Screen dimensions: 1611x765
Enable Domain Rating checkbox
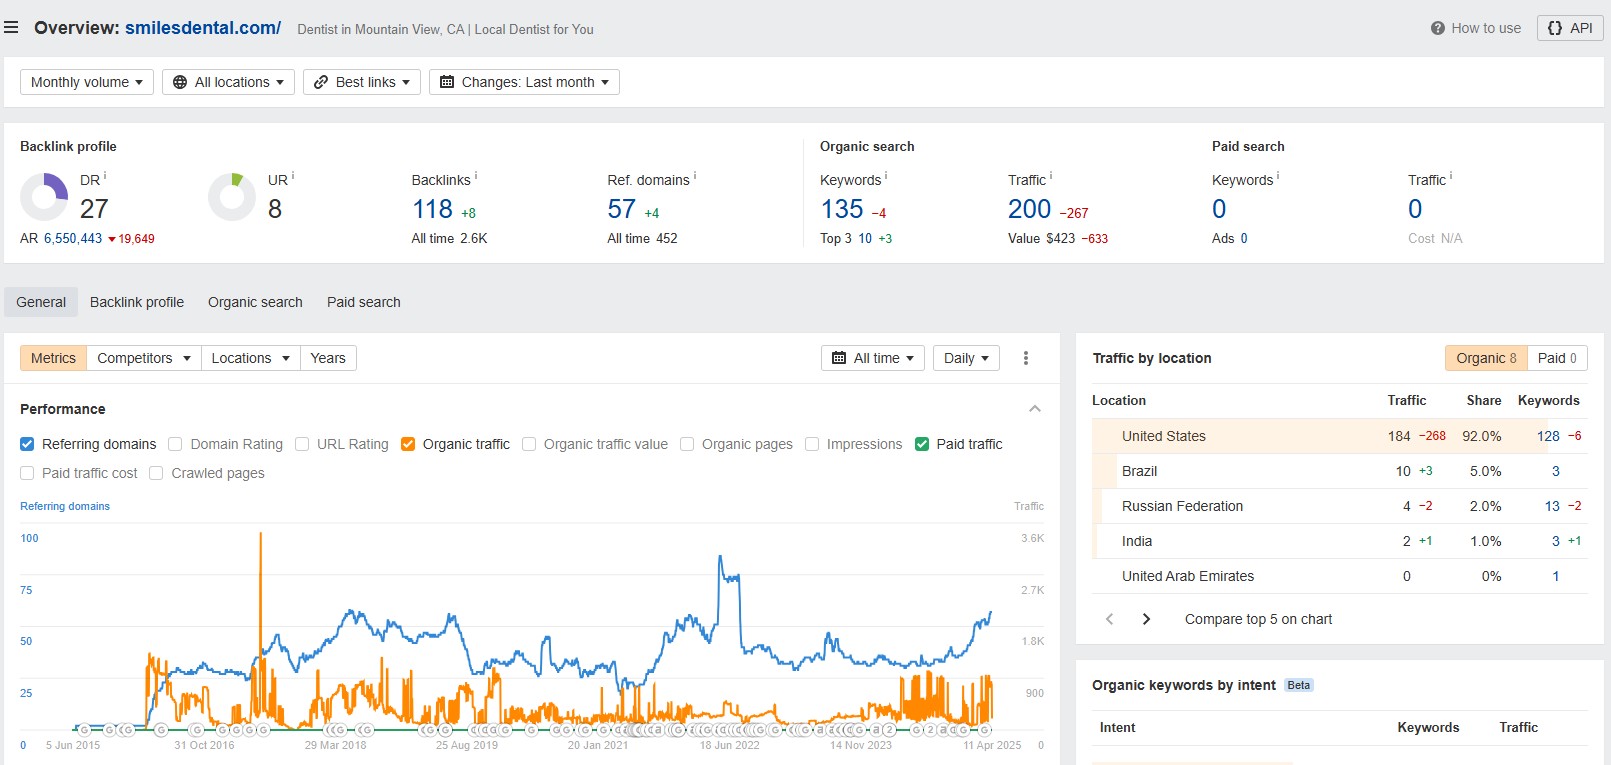pyautogui.click(x=175, y=444)
